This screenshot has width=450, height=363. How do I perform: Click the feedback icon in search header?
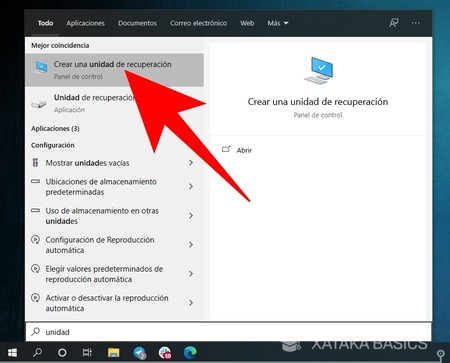394,23
